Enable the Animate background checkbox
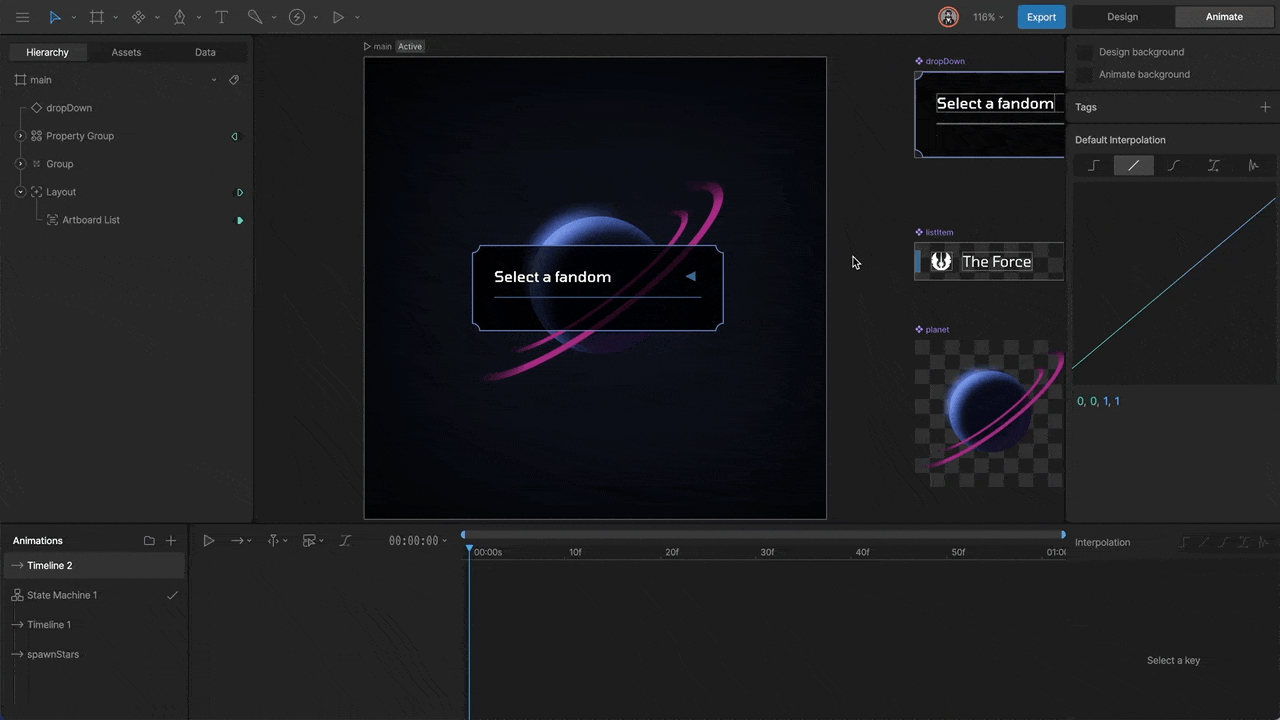1280x720 pixels. [x=1084, y=74]
